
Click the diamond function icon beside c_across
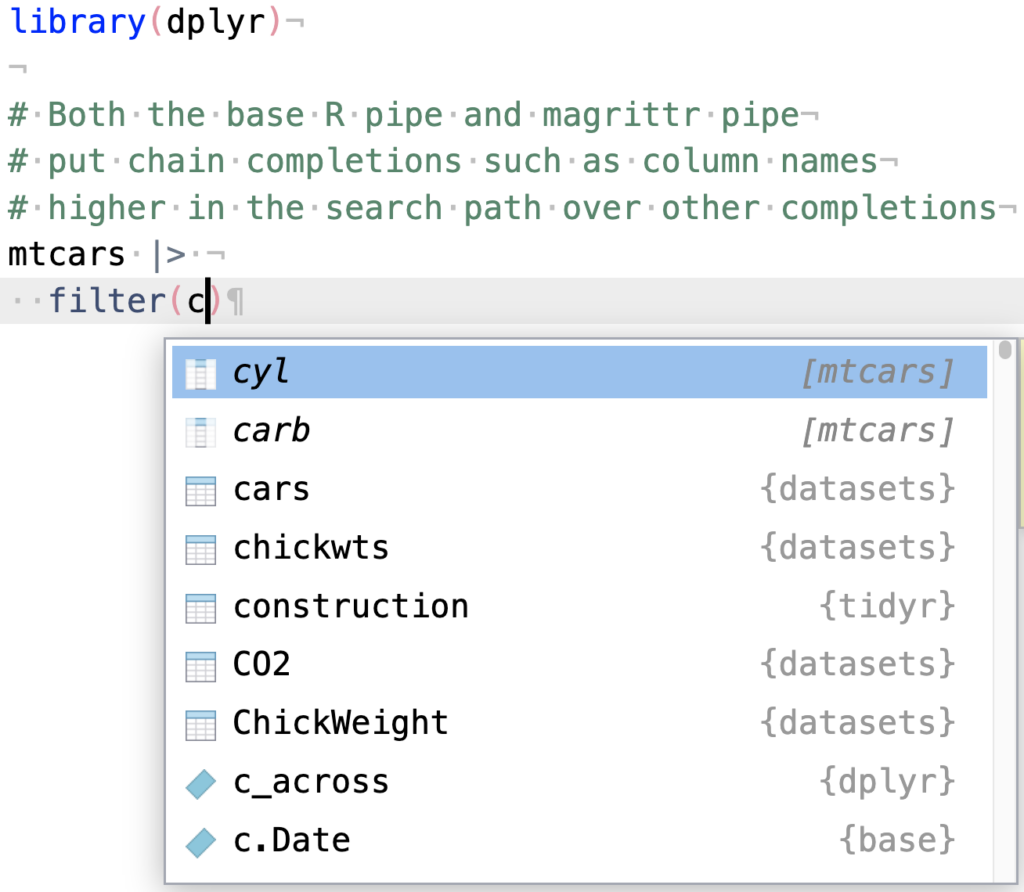click(x=200, y=781)
